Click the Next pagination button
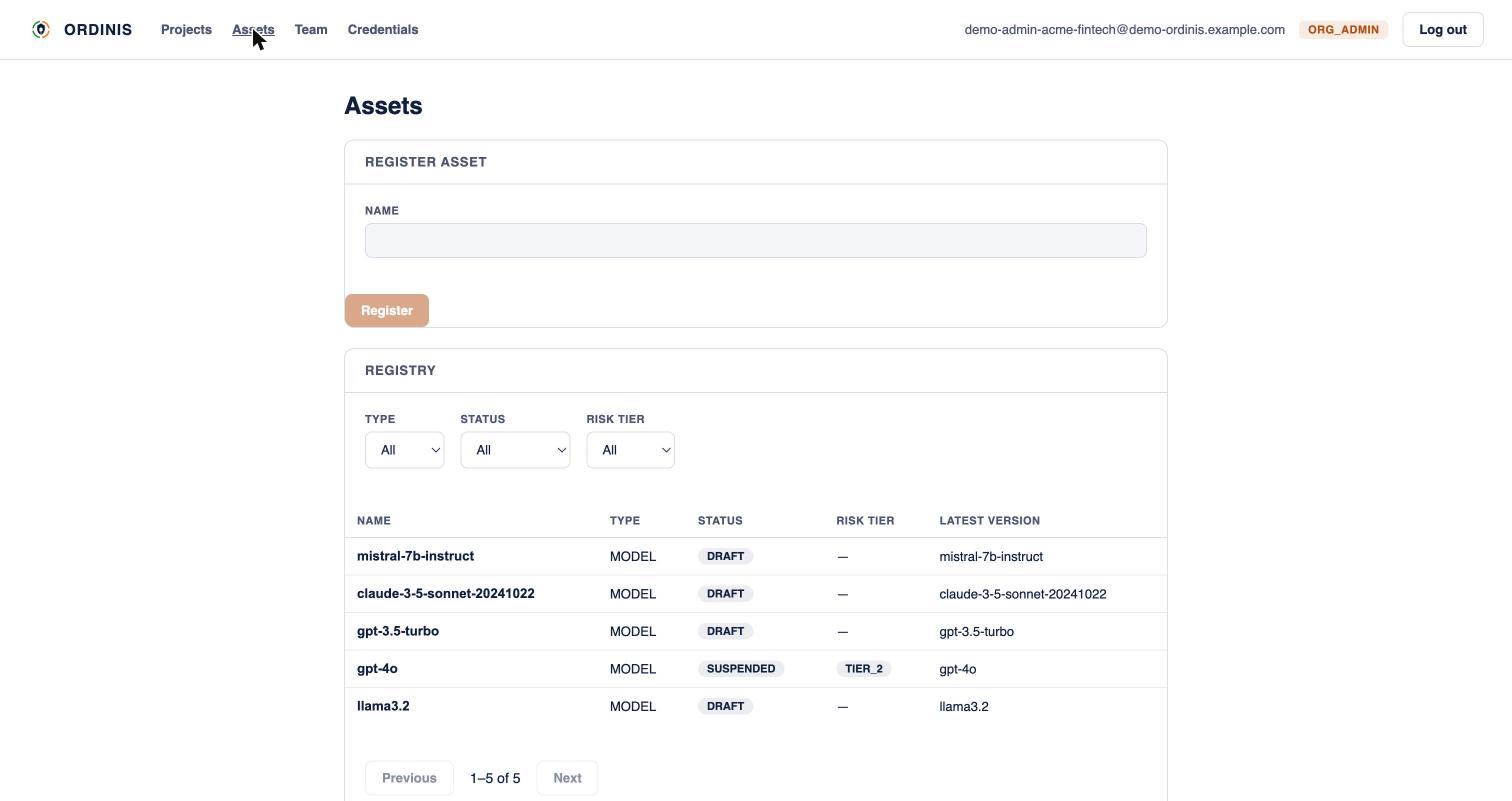Screen dimensions: 1512x801 (567, 778)
